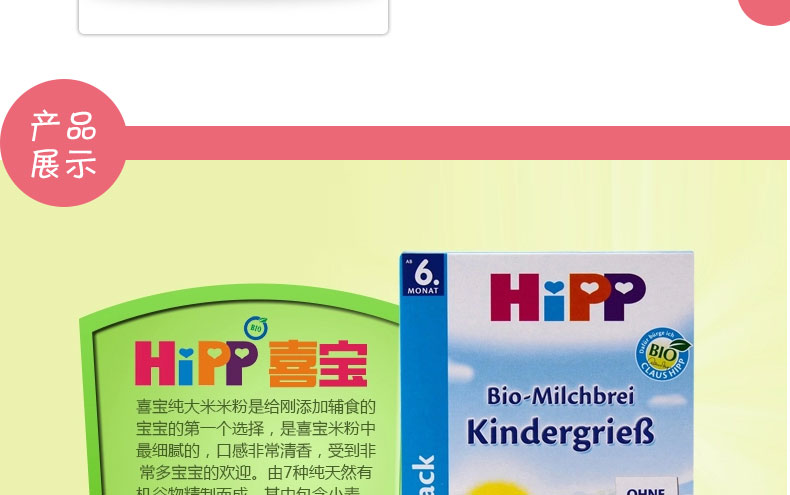Screen dimensions: 790x495
Task: Click the pink semicircle at top right corner
Action: [x=764, y=11]
